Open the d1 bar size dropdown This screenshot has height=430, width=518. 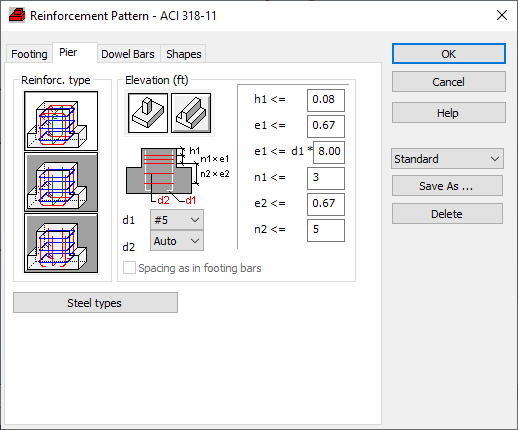click(x=177, y=220)
